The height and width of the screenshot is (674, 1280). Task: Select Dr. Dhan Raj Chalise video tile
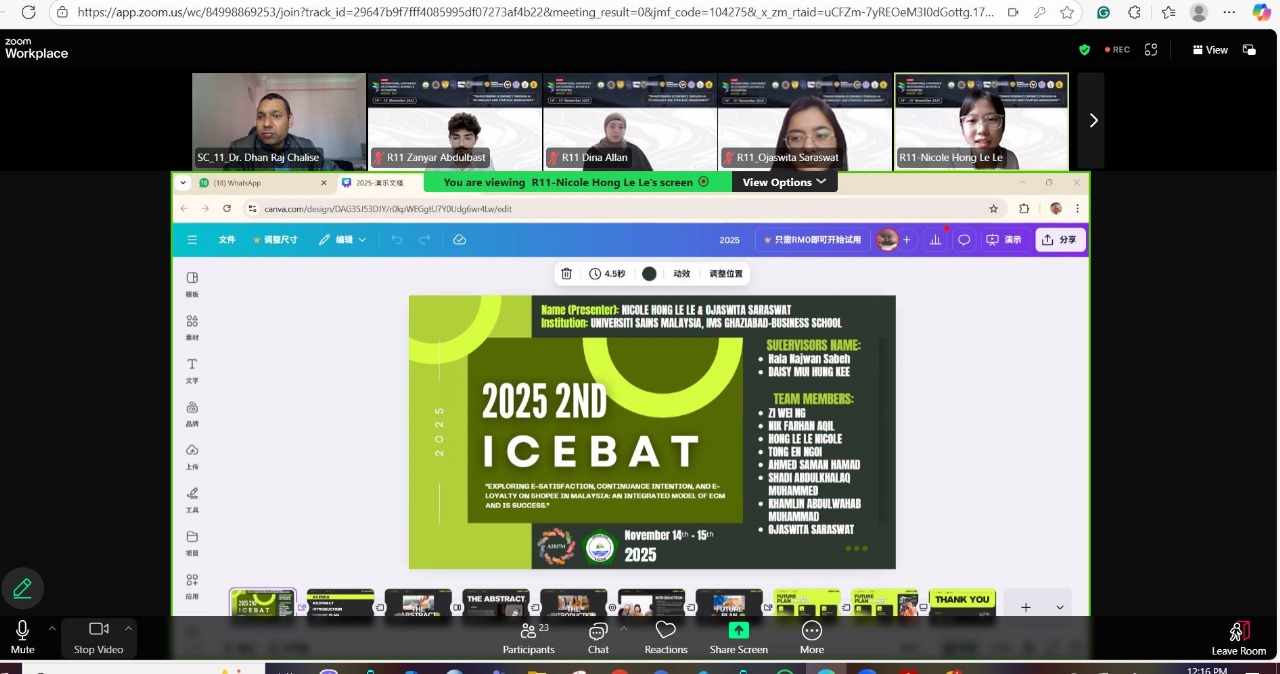pyautogui.click(x=279, y=120)
